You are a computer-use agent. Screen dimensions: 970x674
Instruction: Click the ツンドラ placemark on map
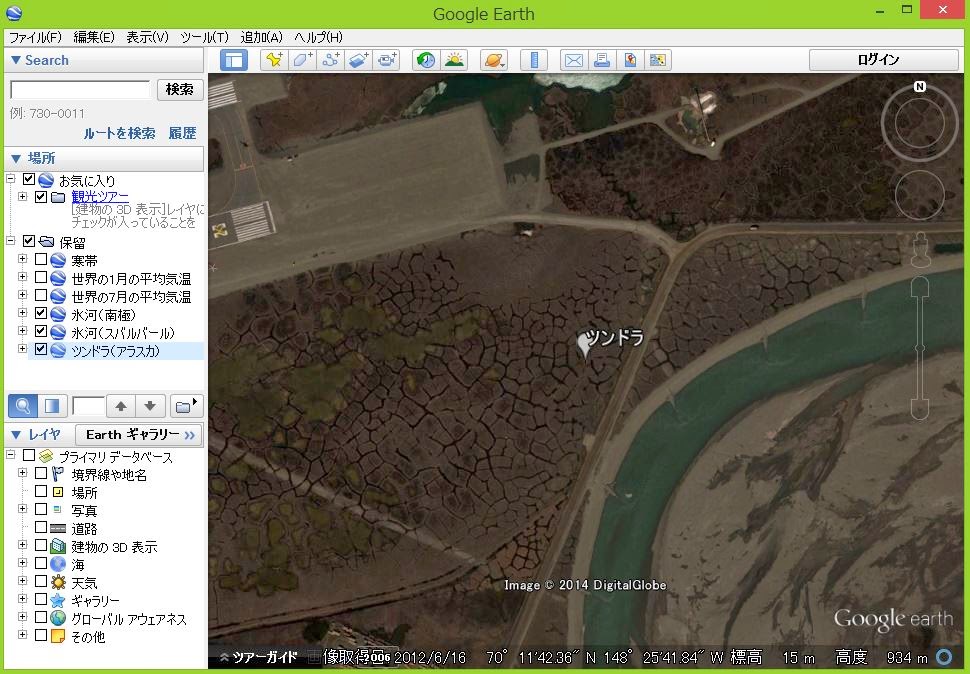(585, 344)
